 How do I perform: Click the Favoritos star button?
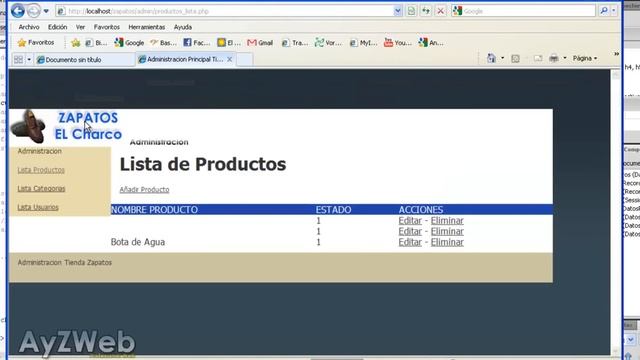pyautogui.click(x=36, y=42)
